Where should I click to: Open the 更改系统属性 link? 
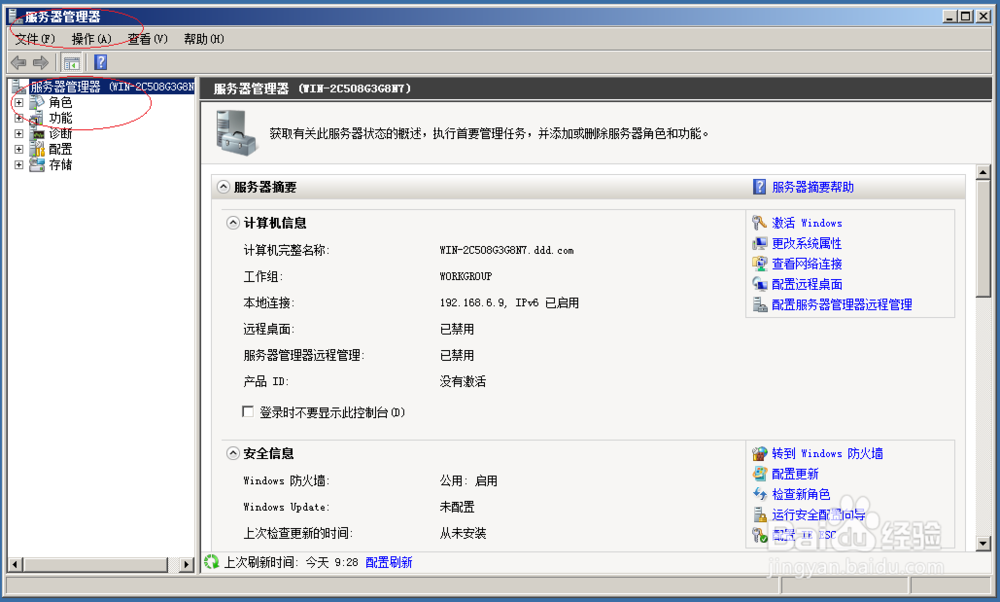pyautogui.click(x=807, y=243)
